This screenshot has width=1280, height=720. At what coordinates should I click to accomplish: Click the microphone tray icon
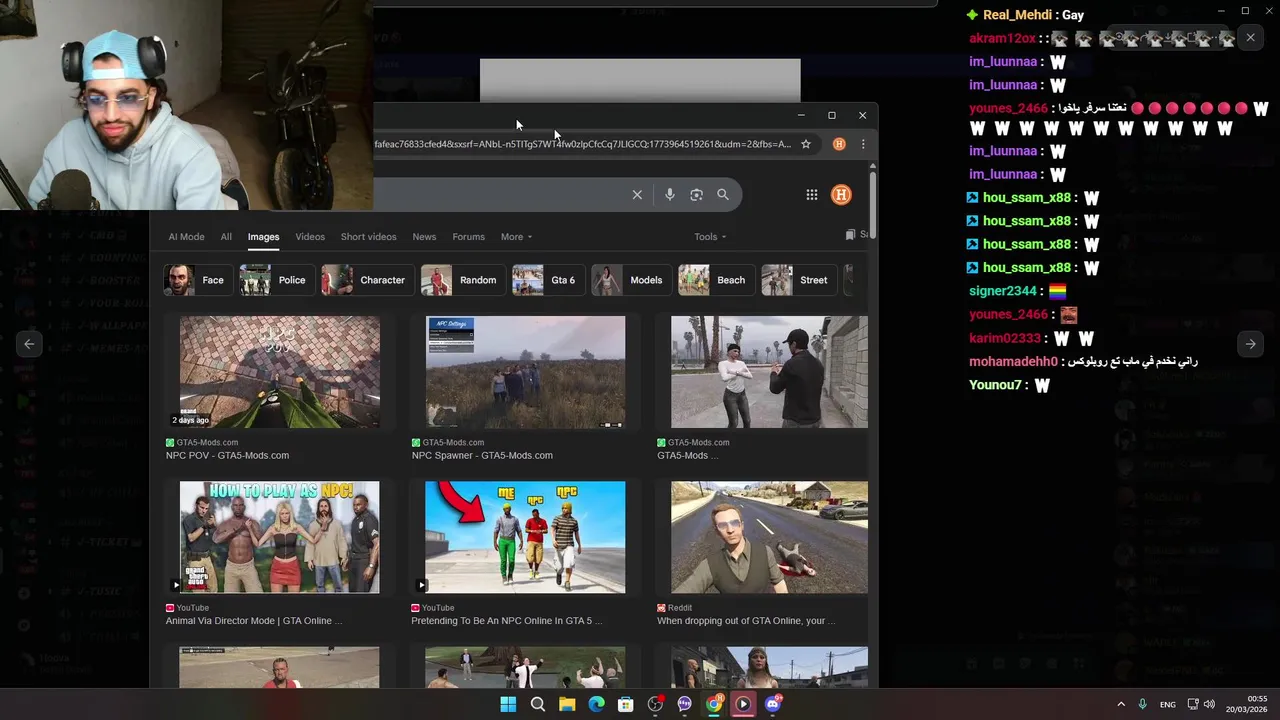(x=1142, y=704)
